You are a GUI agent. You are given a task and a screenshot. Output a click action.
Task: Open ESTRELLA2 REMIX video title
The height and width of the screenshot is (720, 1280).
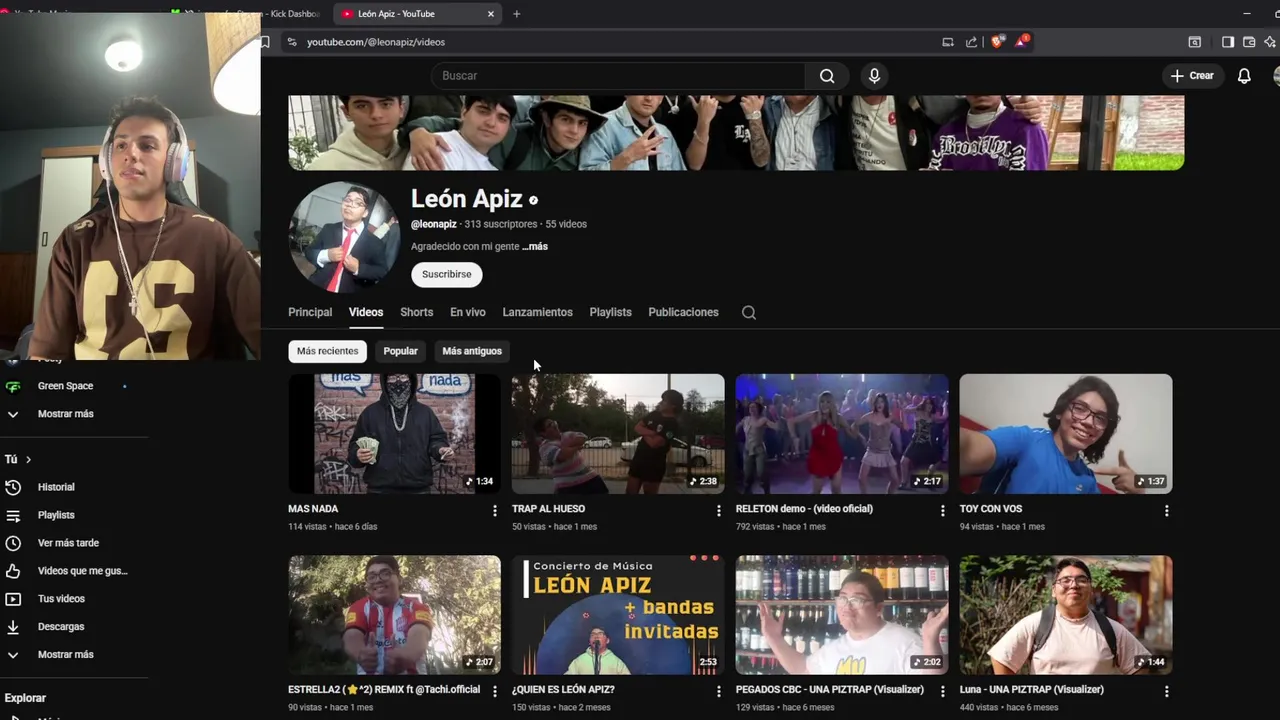384,690
